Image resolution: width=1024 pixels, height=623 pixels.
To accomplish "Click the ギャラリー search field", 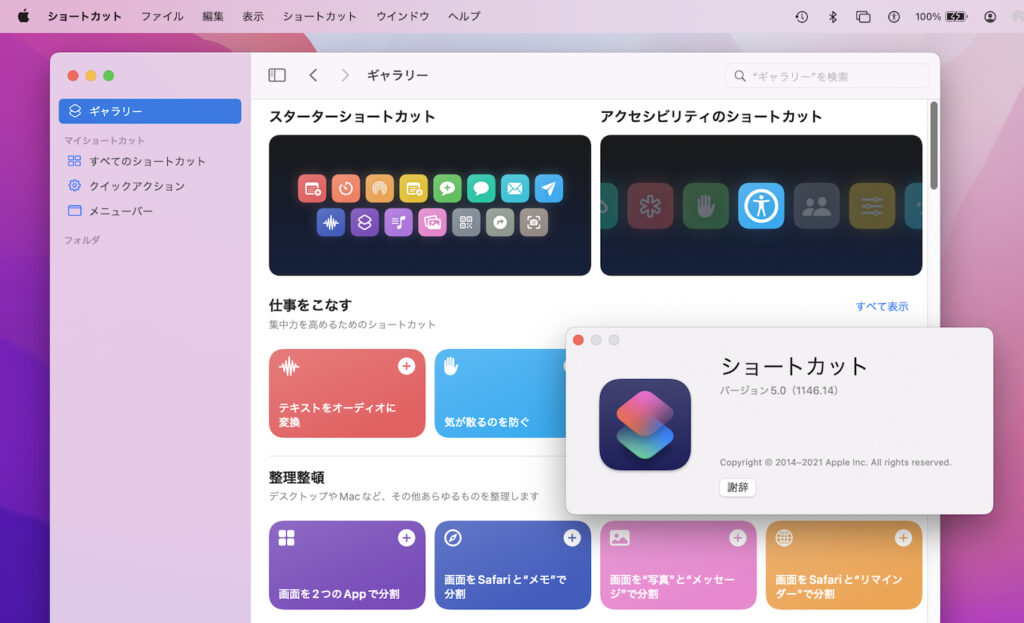I will pos(826,75).
